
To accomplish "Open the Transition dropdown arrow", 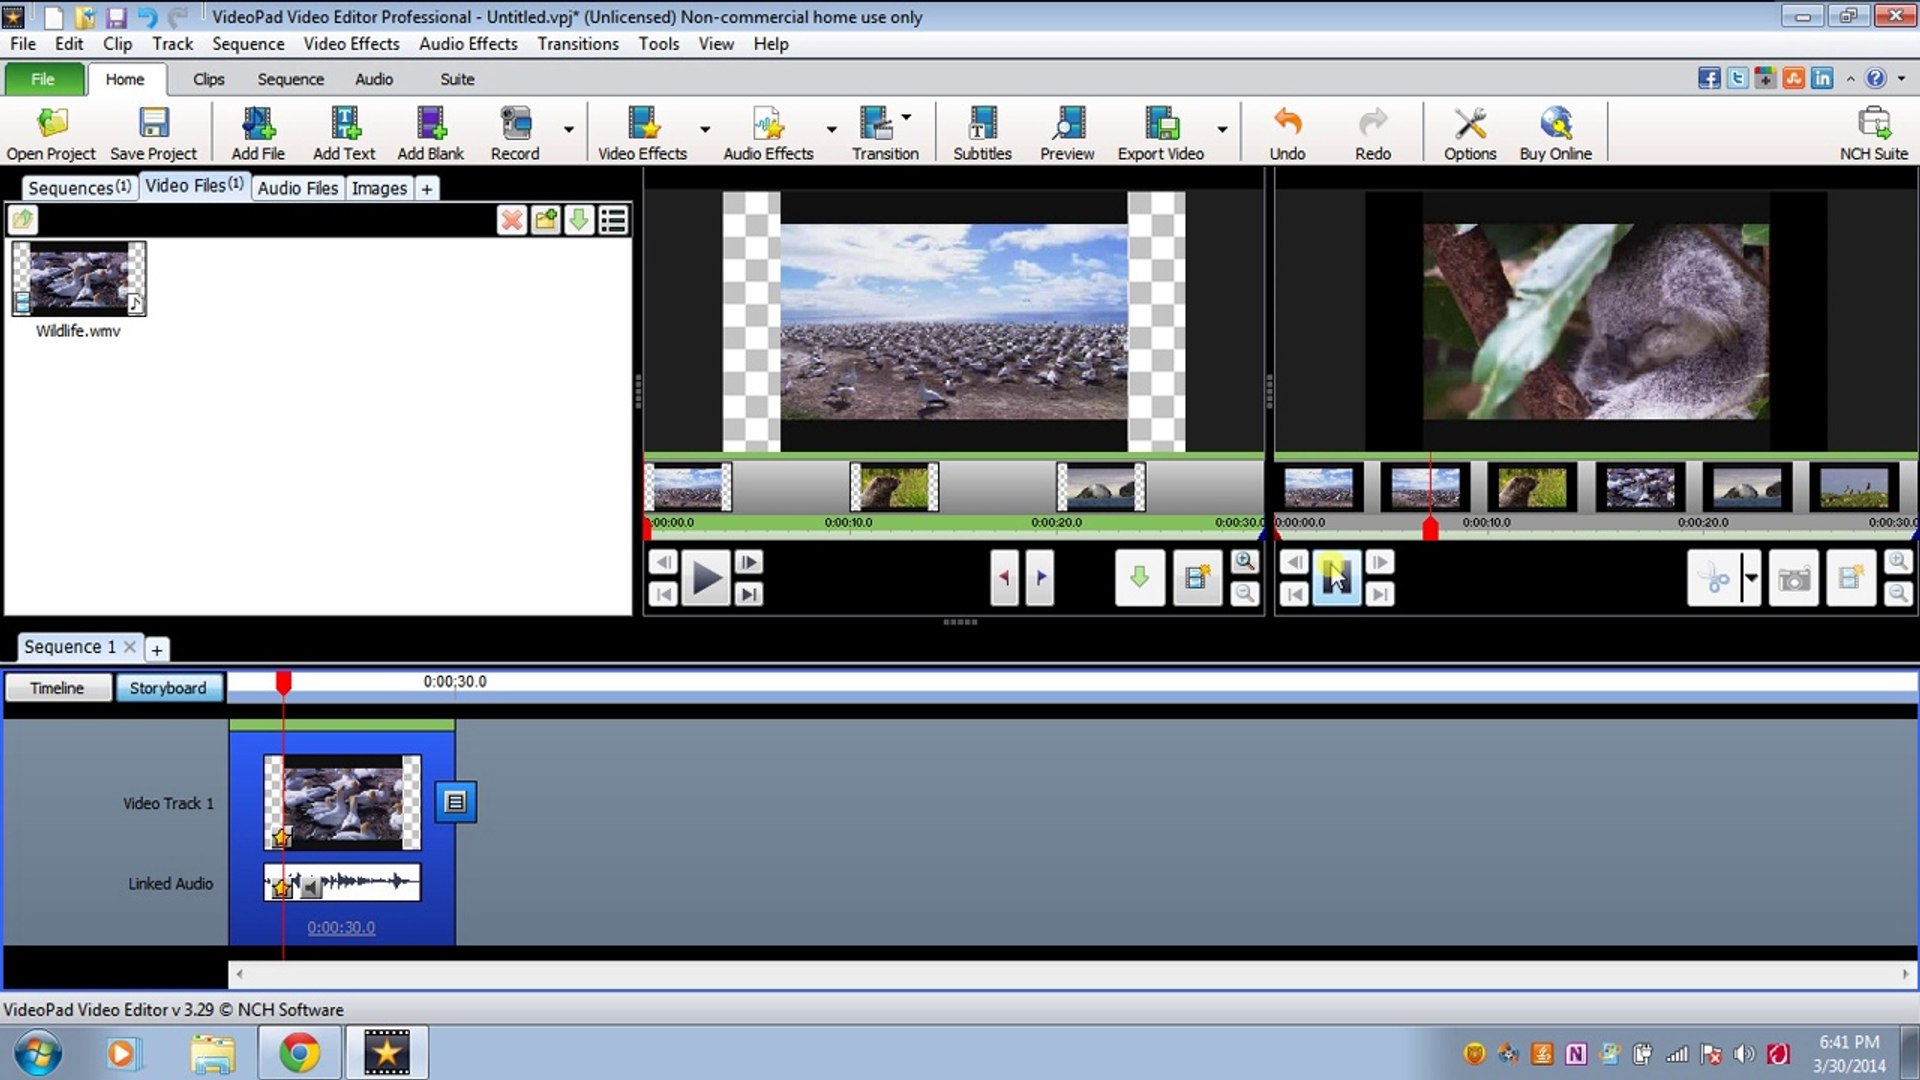I will pyautogui.click(x=907, y=116).
